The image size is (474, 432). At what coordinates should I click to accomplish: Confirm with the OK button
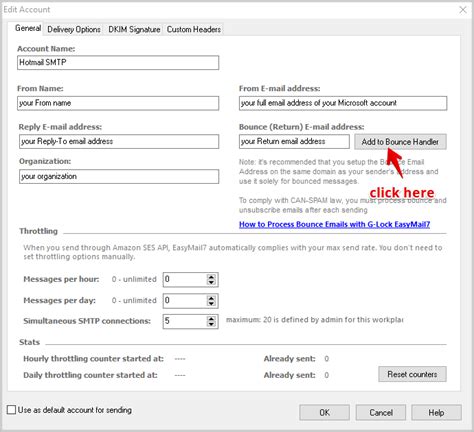(x=324, y=413)
